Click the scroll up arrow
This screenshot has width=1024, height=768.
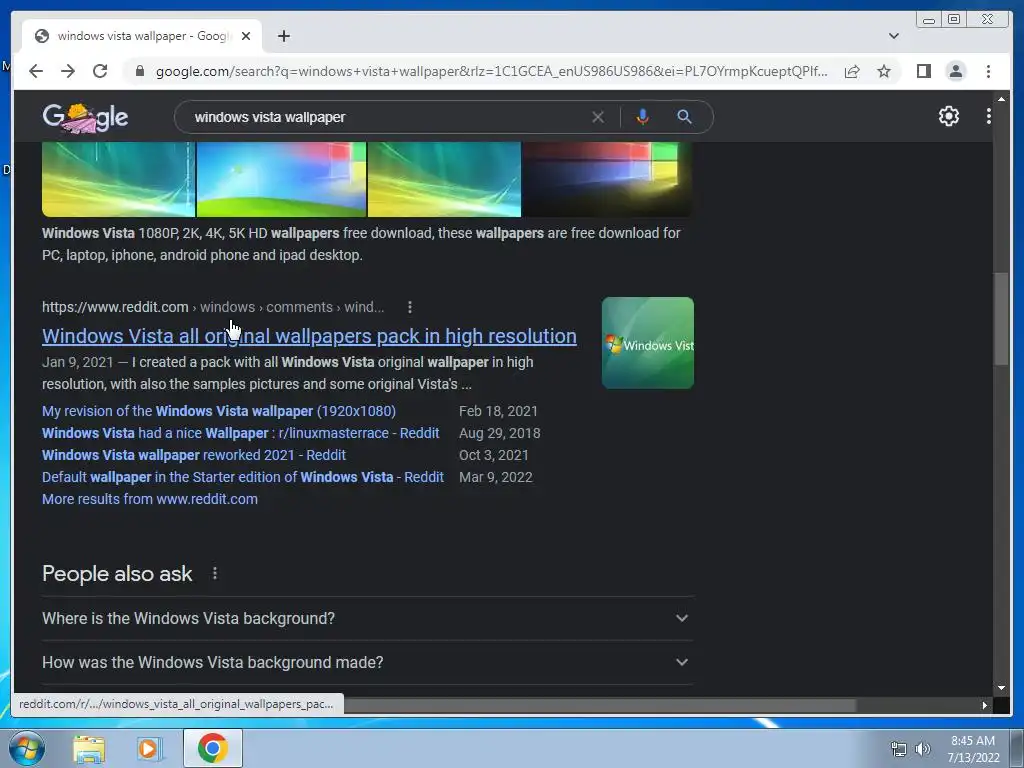click(x=1001, y=99)
